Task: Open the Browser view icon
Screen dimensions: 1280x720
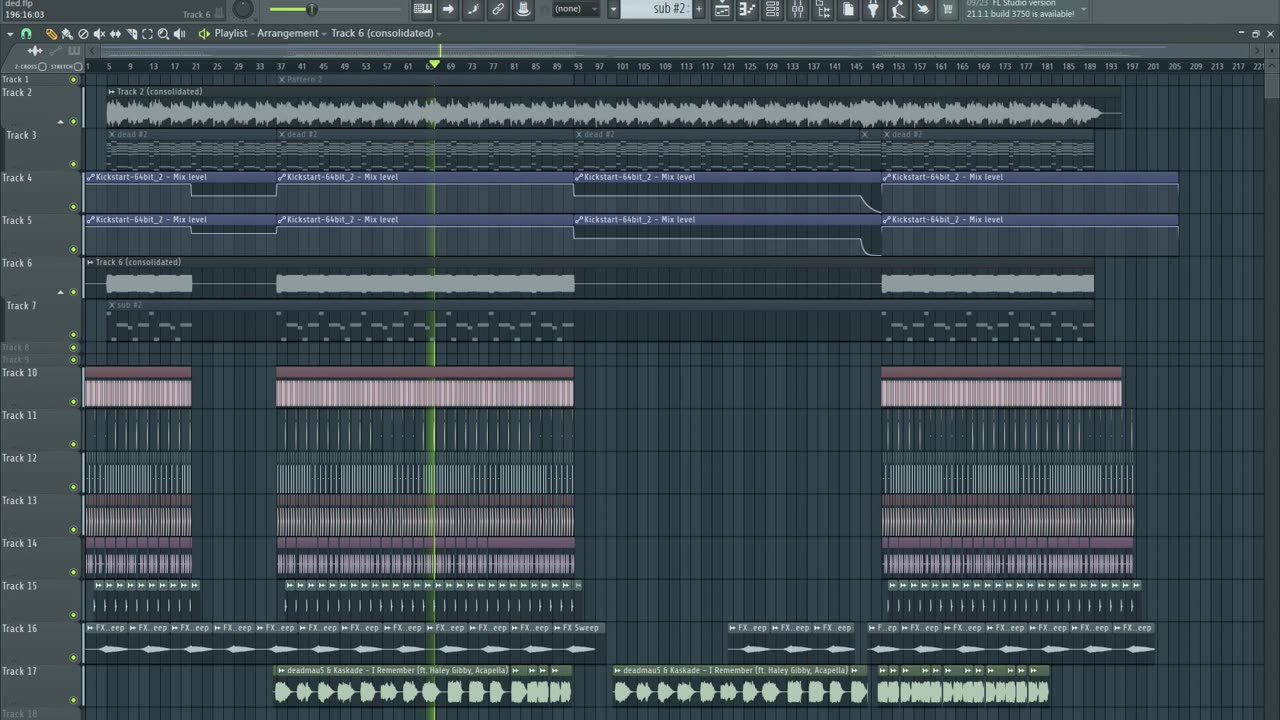Action: [822, 9]
